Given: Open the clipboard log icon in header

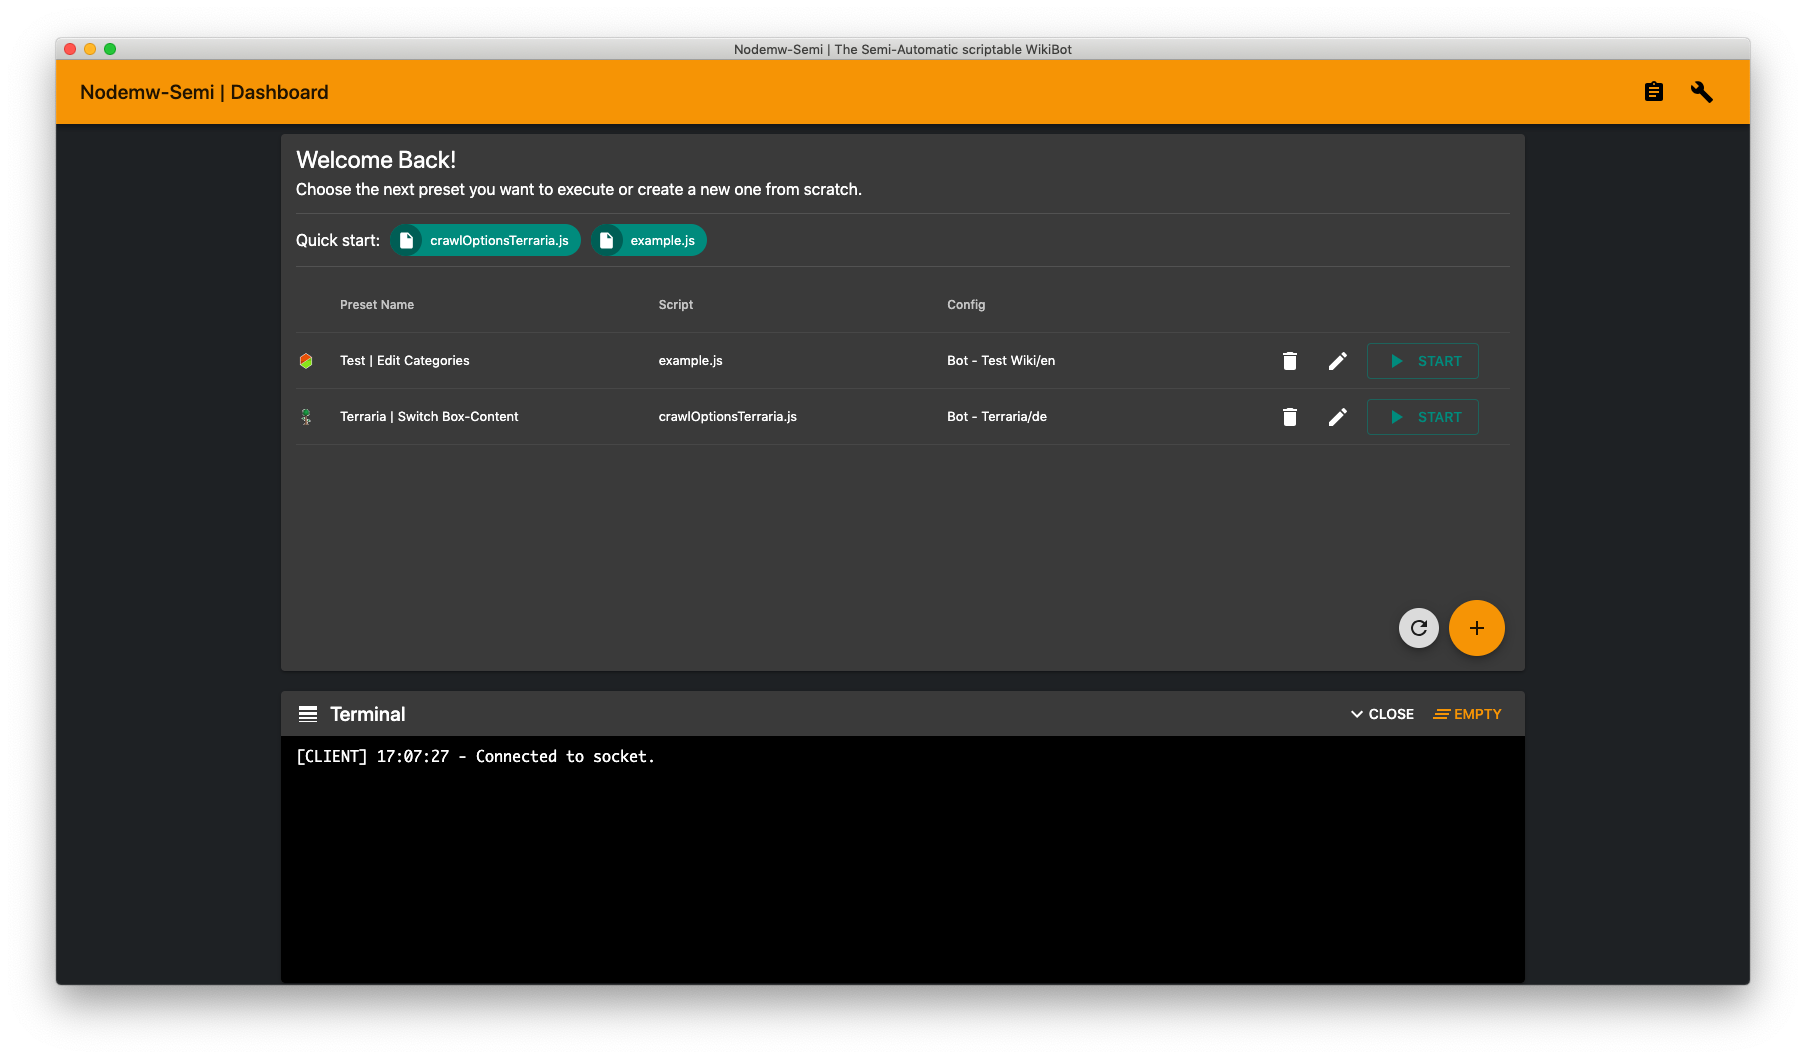Looking at the screenshot, I should click(x=1653, y=92).
